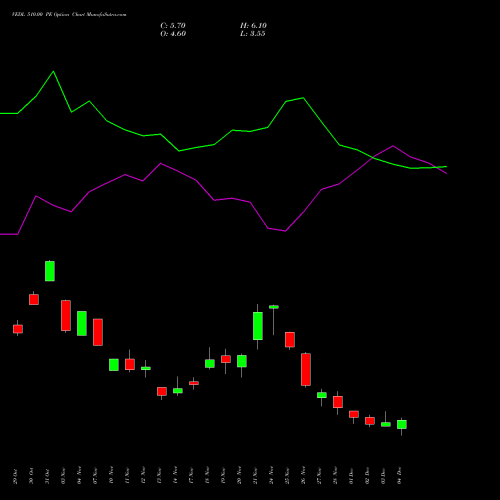The height and width of the screenshot is (500, 500).
Task: Click the long red candle above 26 Nov
Action: click(x=306, y=369)
